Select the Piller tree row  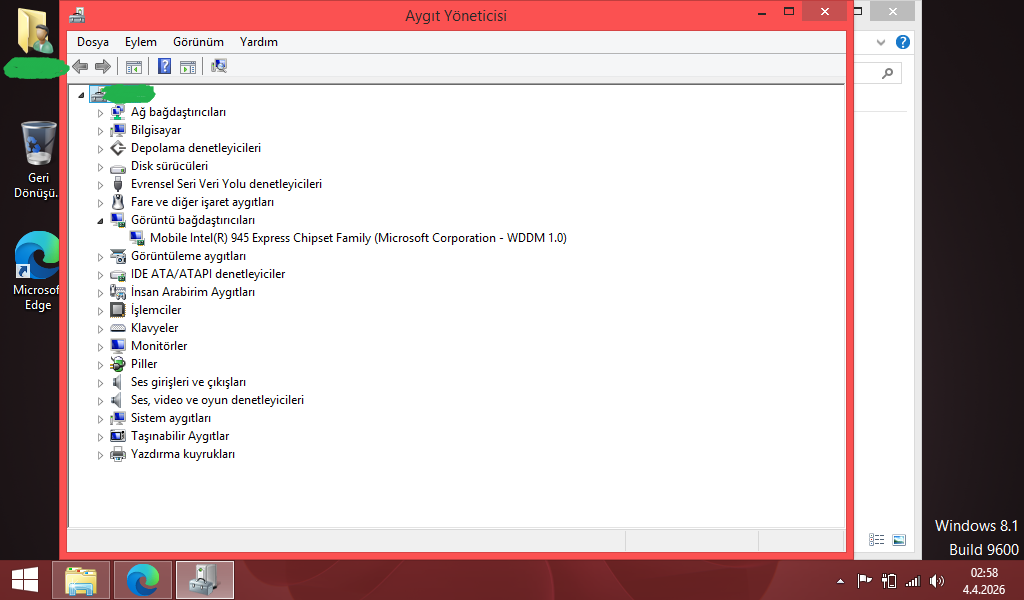[x=144, y=364]
